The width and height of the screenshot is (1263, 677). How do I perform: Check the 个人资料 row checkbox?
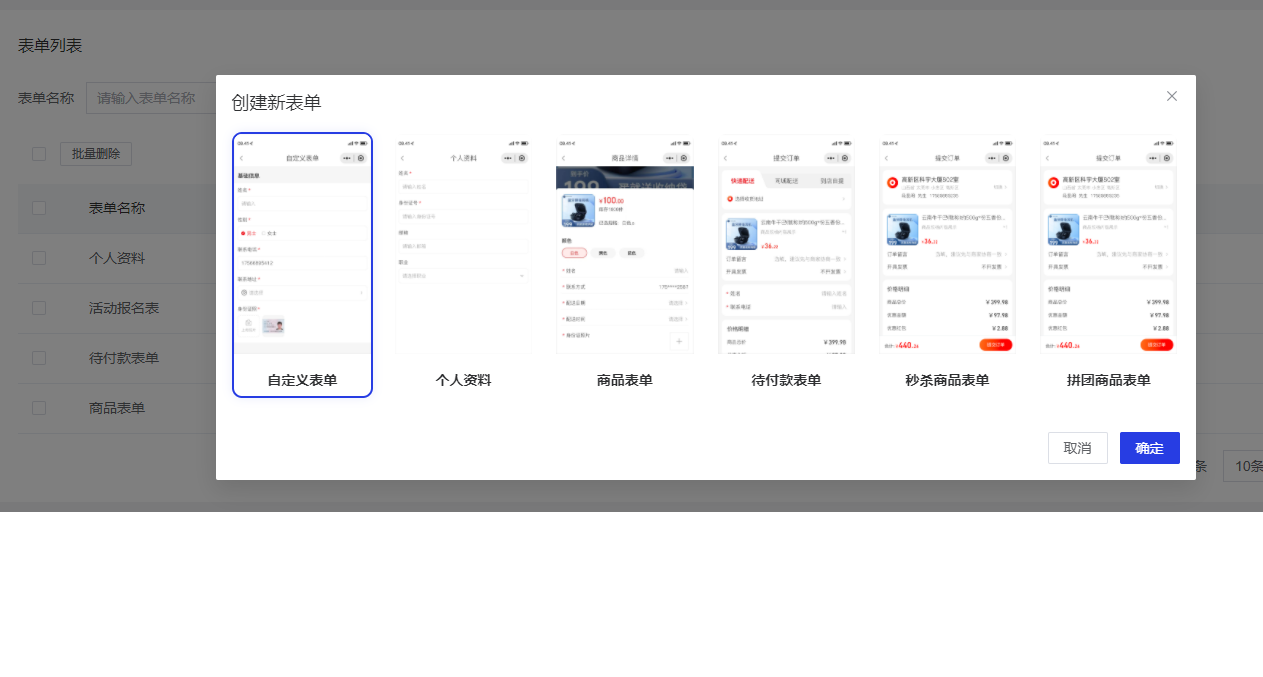point(39,258)
